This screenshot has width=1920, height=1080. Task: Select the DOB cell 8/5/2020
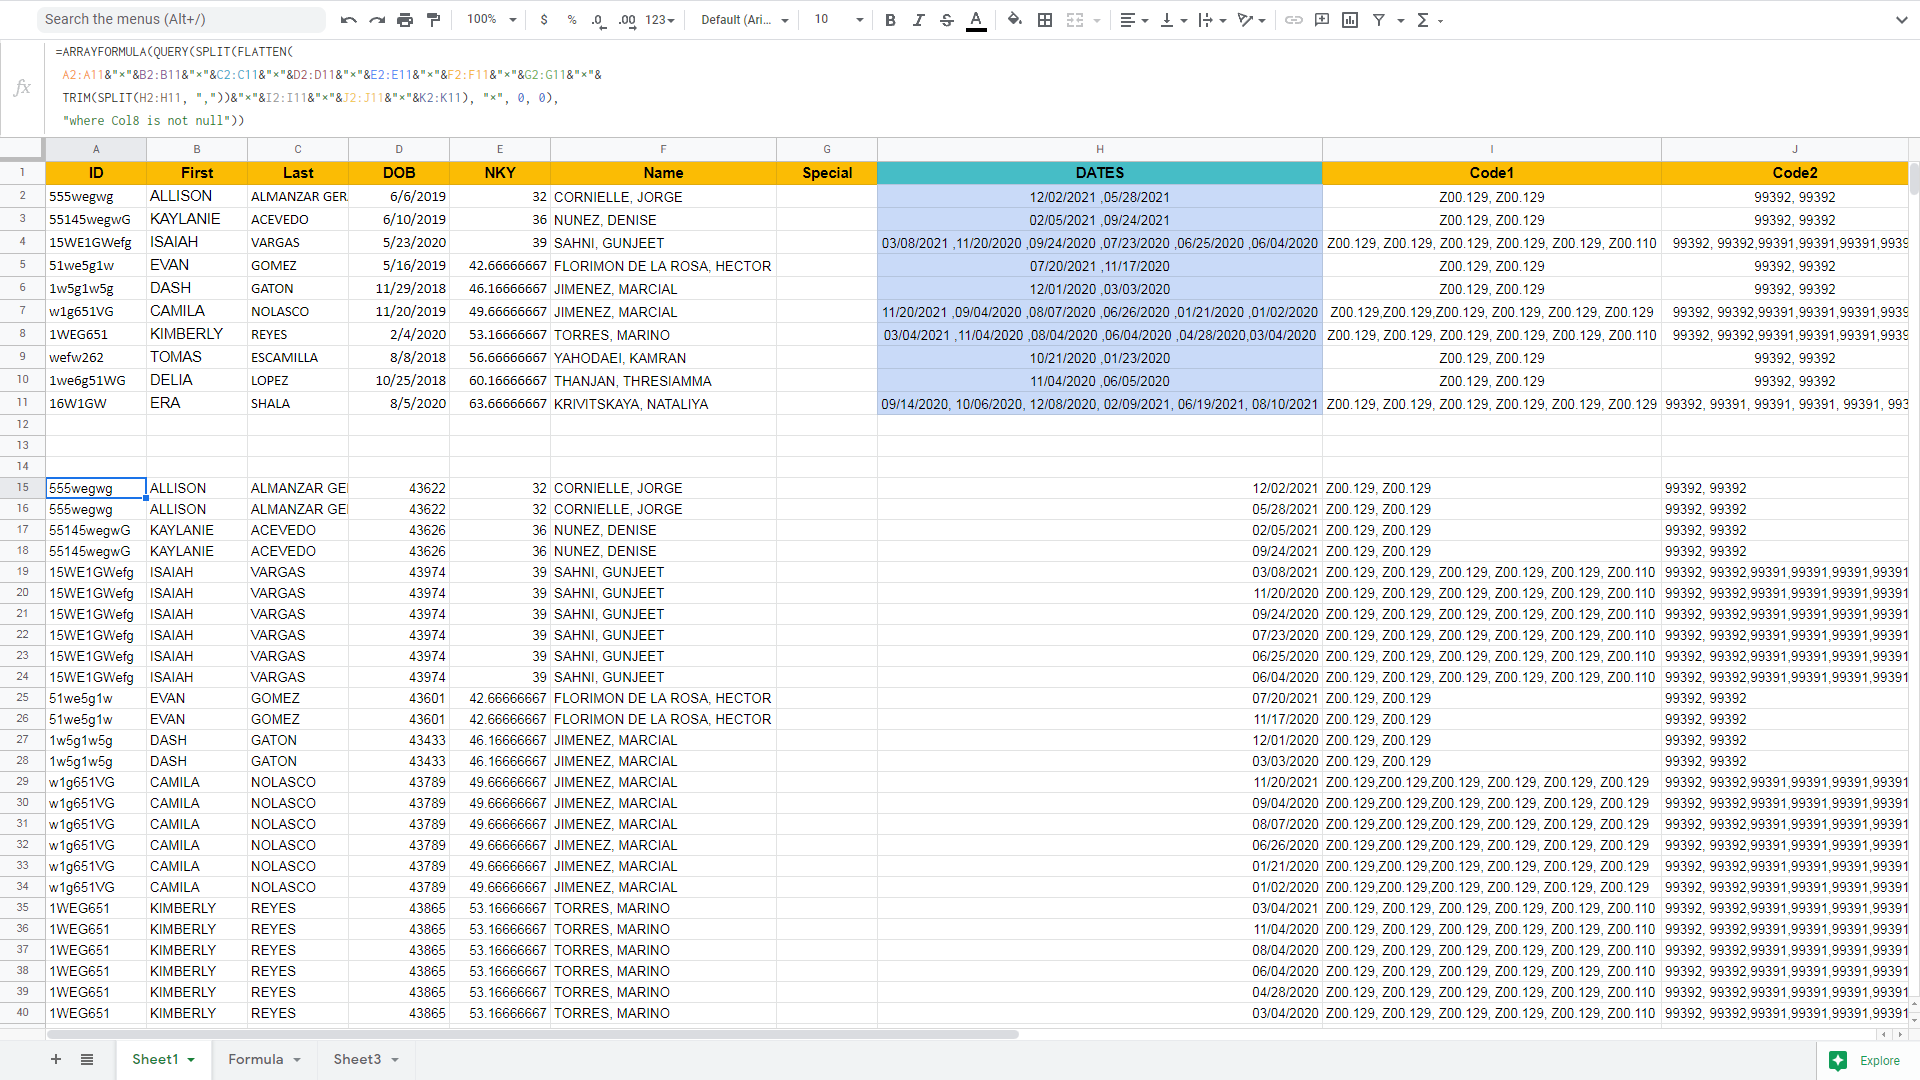[399, 404]
